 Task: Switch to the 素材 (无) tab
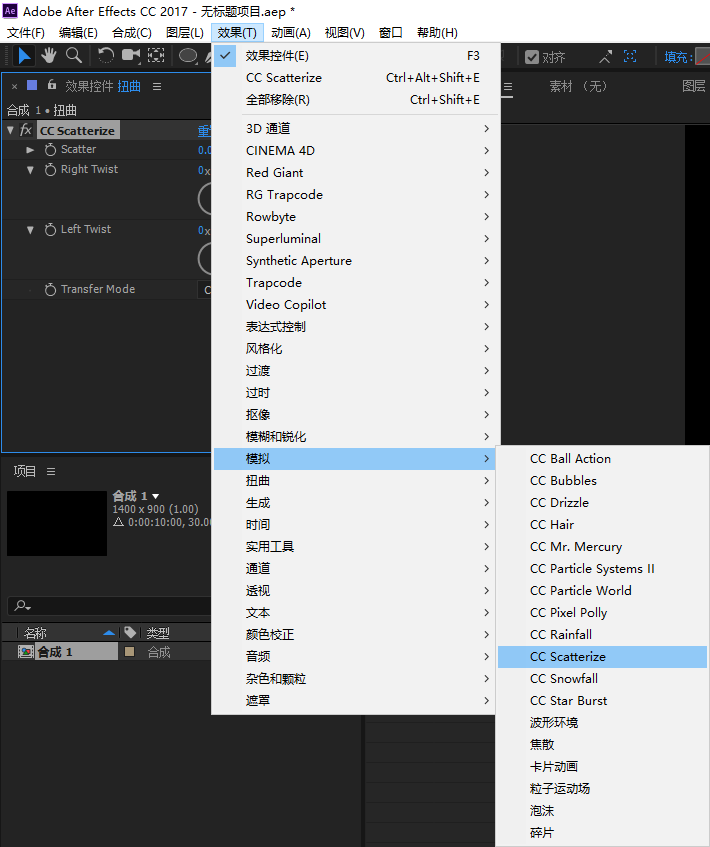(579, 86)
